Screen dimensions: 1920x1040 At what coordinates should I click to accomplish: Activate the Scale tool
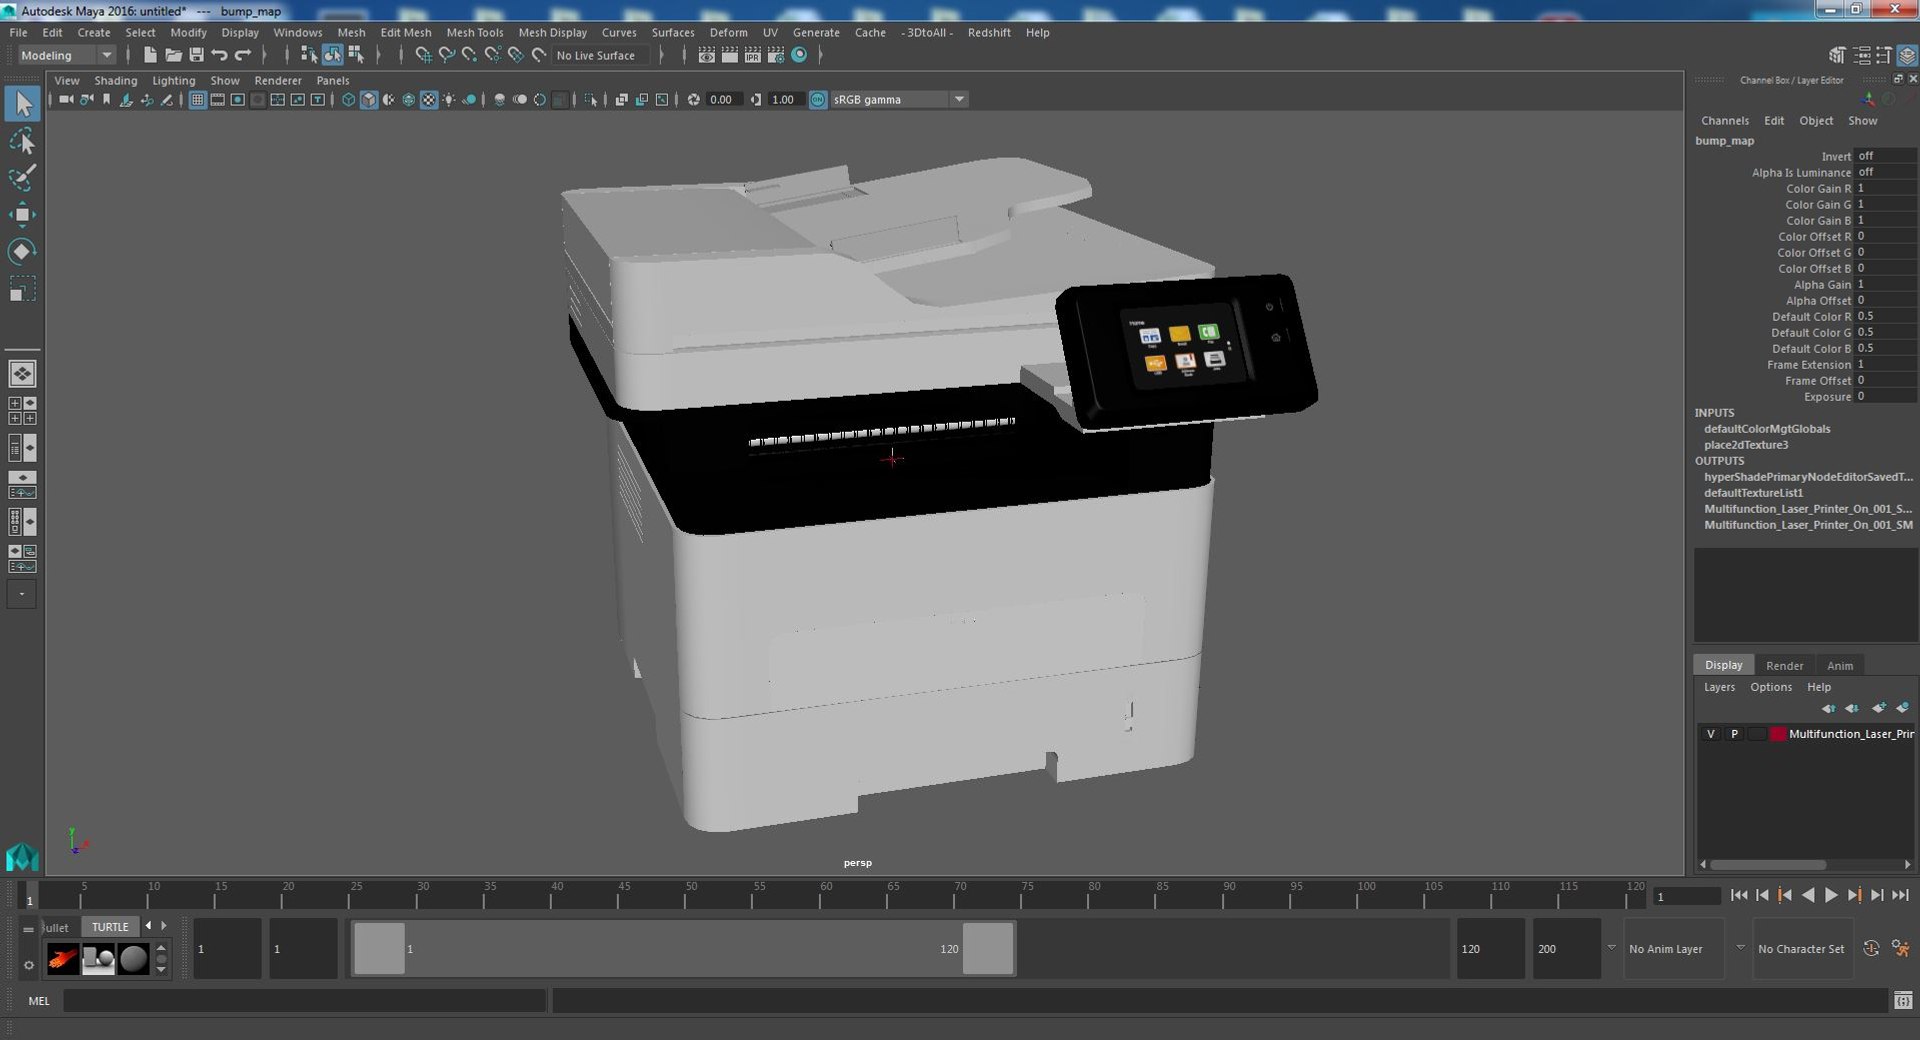click(22, 288)
